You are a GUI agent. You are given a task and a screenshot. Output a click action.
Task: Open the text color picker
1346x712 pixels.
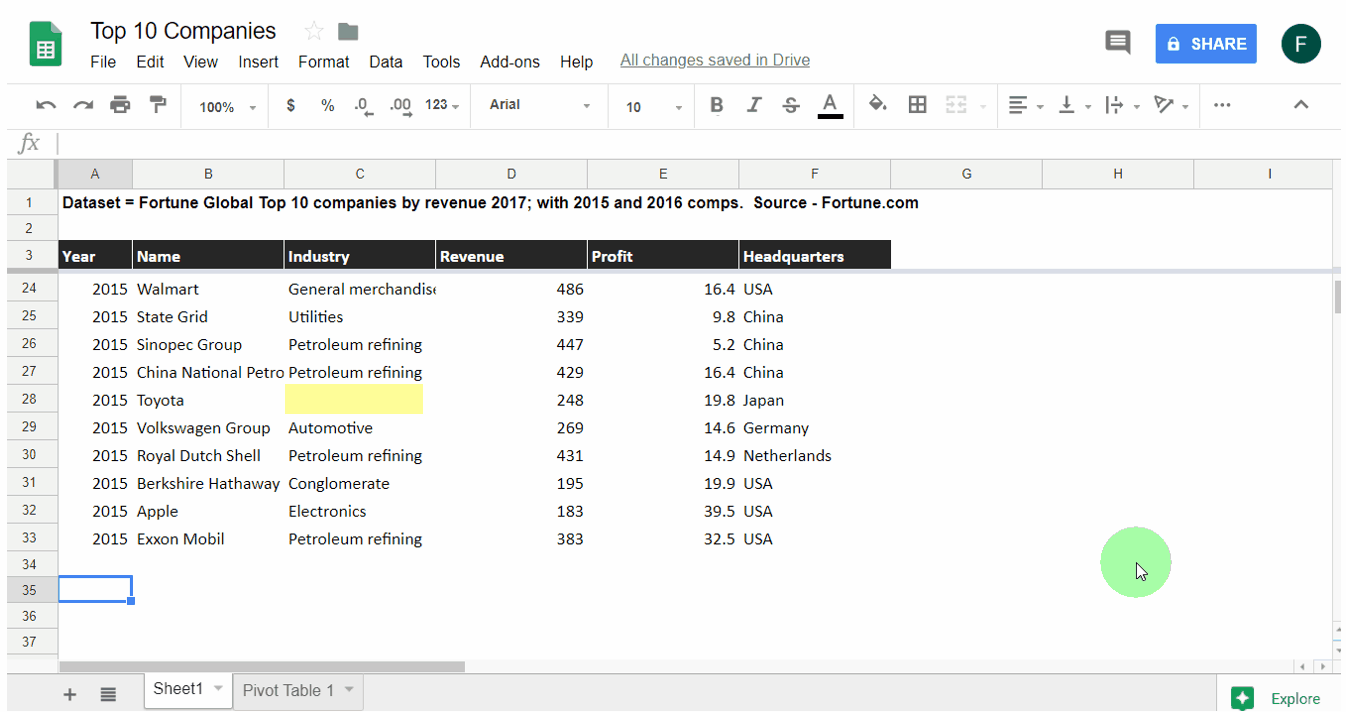(x=829, y=105)
